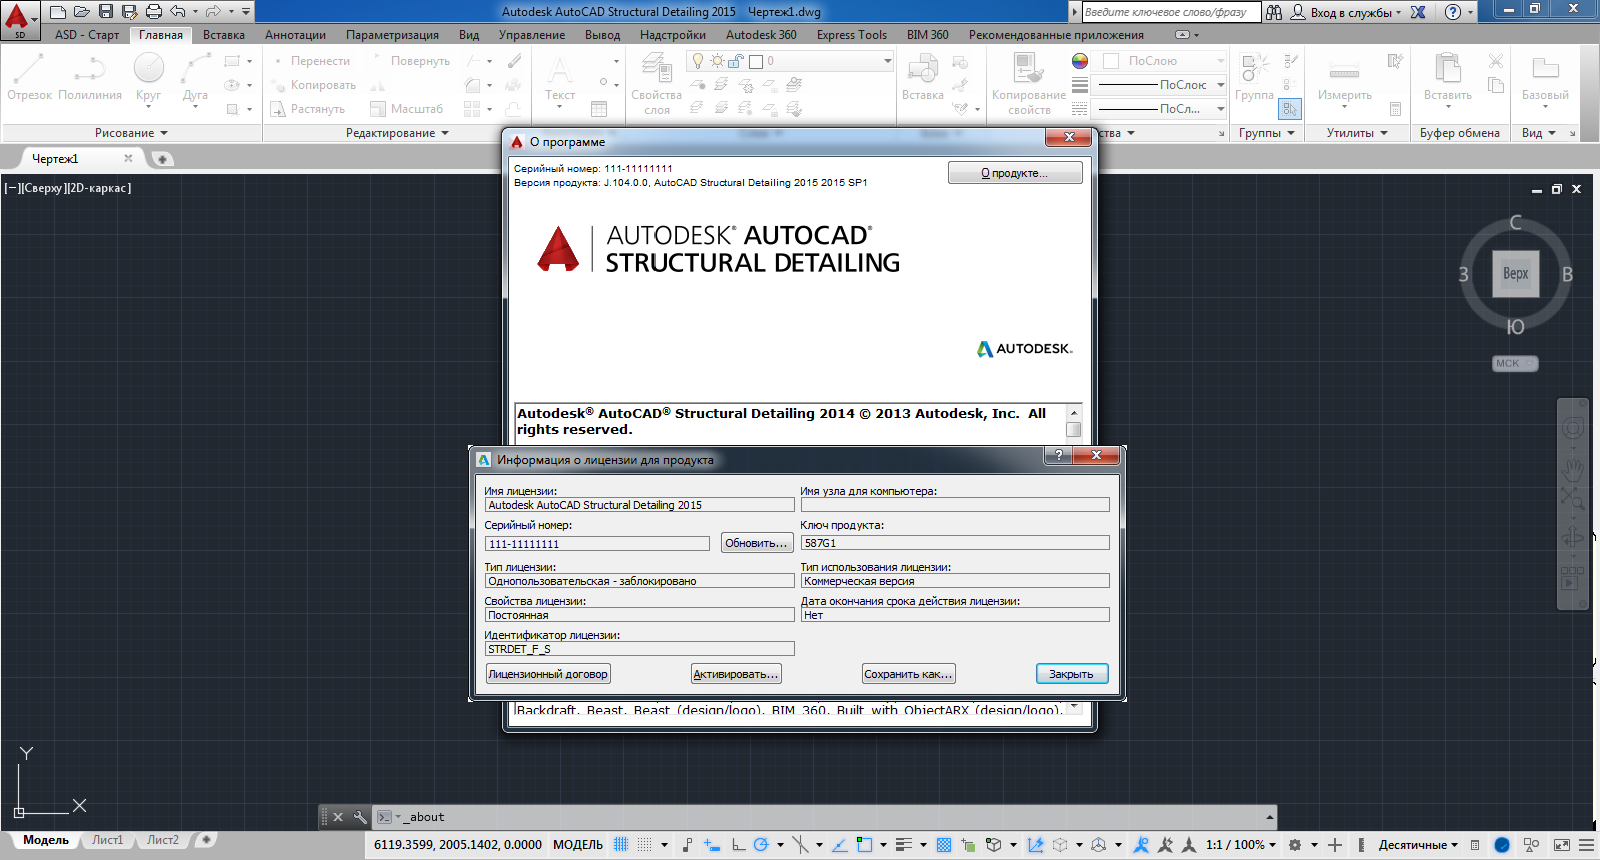Click the Вставить paste tool
The image size is (1600, 860).
pos(1447,78)
